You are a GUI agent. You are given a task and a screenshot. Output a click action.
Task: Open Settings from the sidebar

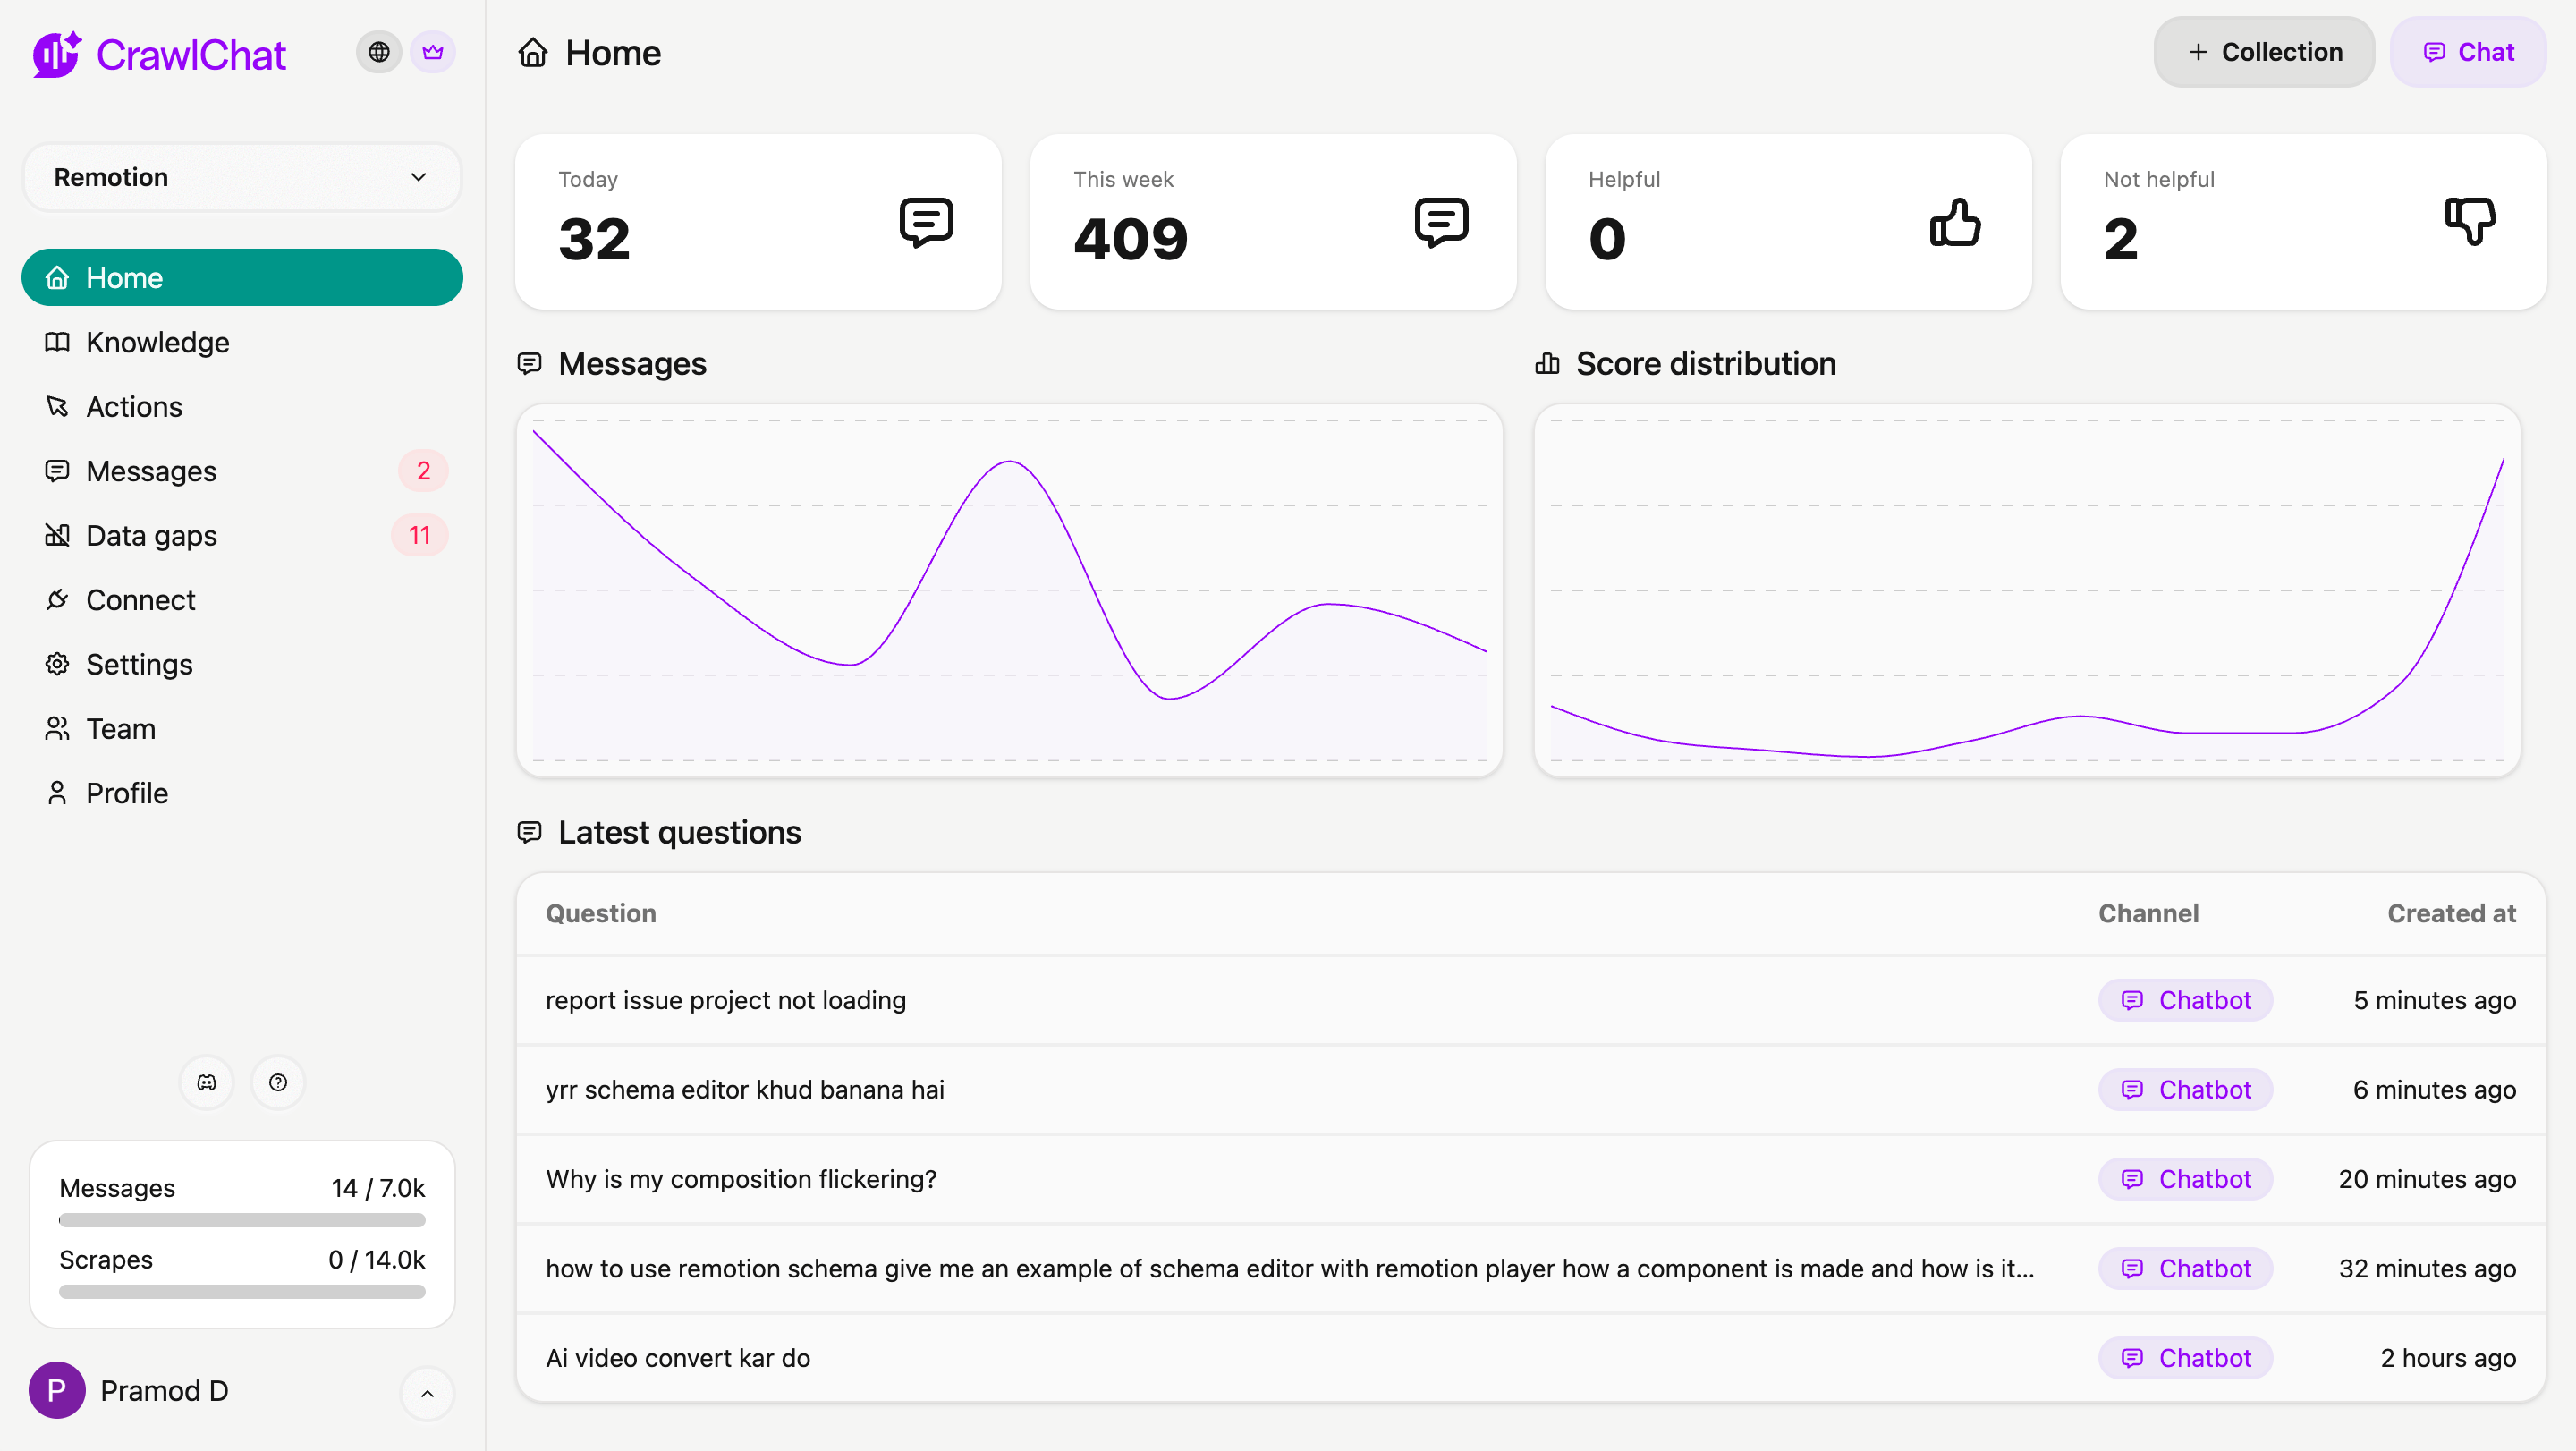pos(242,664)
